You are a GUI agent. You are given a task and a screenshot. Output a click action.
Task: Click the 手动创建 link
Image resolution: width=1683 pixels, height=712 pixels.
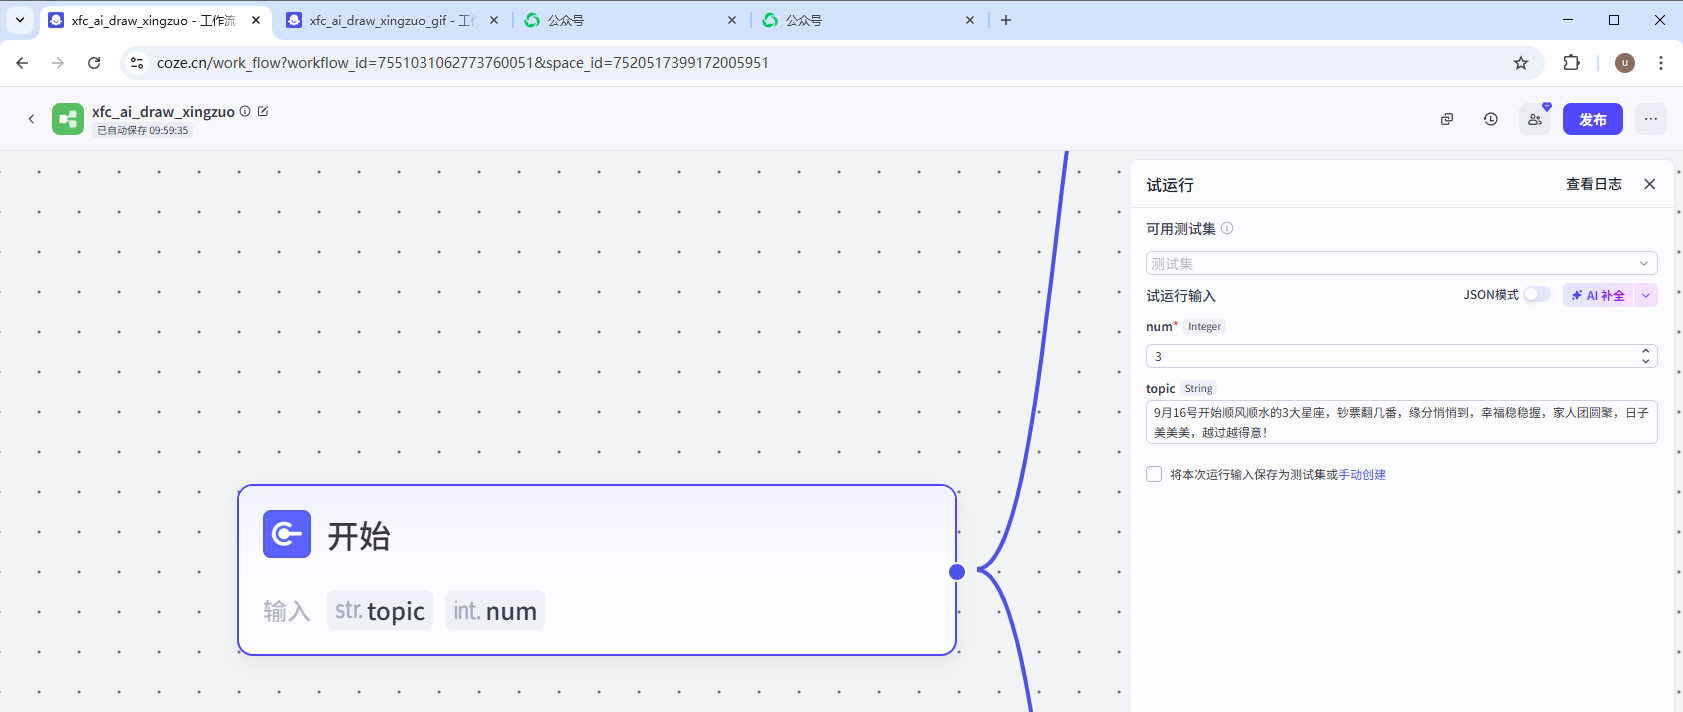1362,475
